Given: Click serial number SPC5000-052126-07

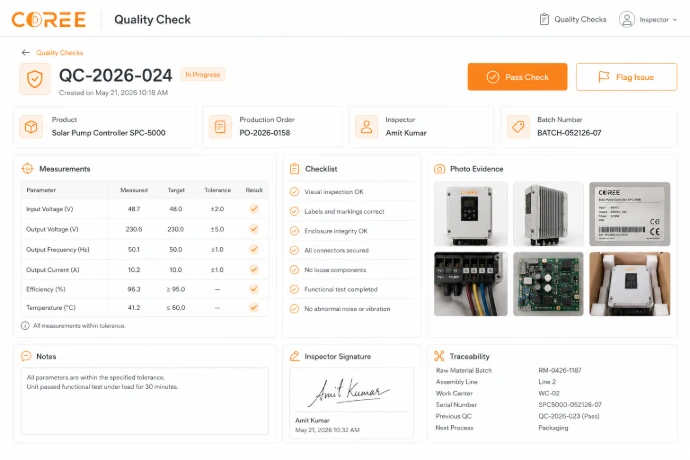Looking at the screenshot, I should click(x=570, y=405).
